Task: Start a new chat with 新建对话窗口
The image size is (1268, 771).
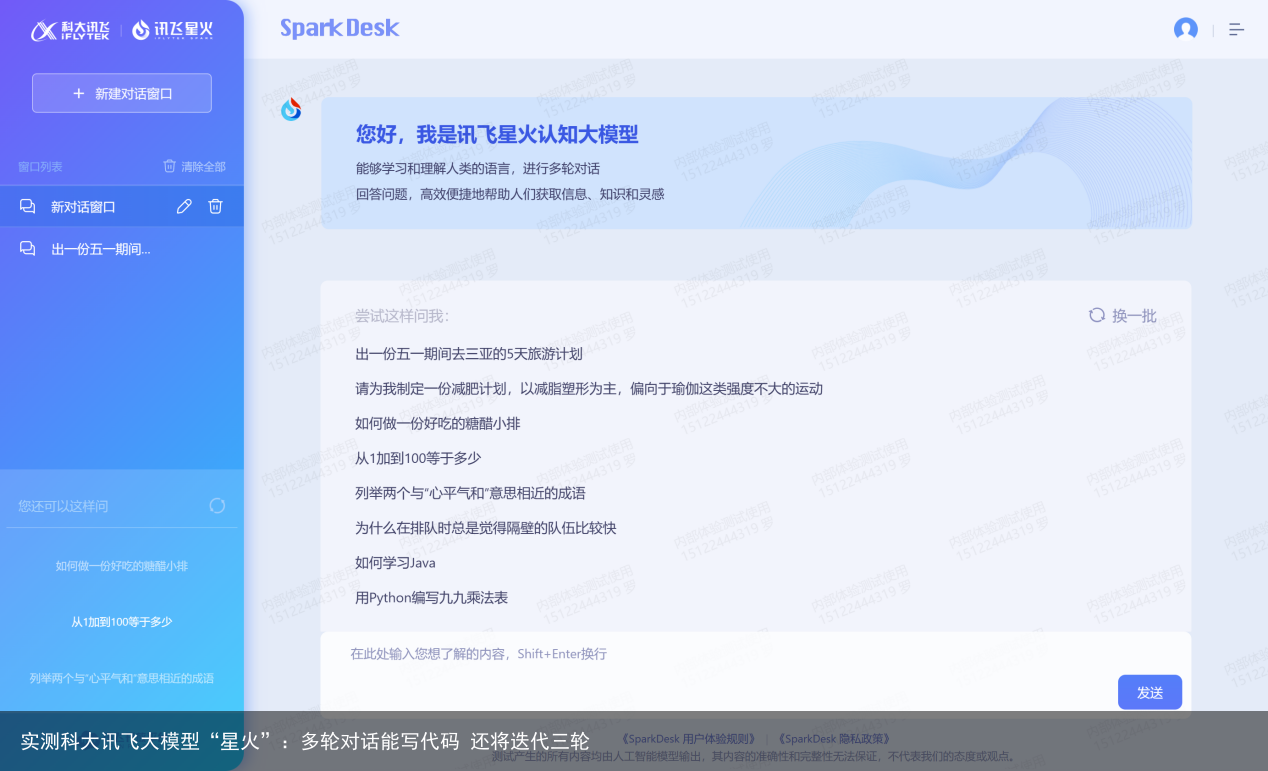Action: pyautogui.click(x=122, y=93)
